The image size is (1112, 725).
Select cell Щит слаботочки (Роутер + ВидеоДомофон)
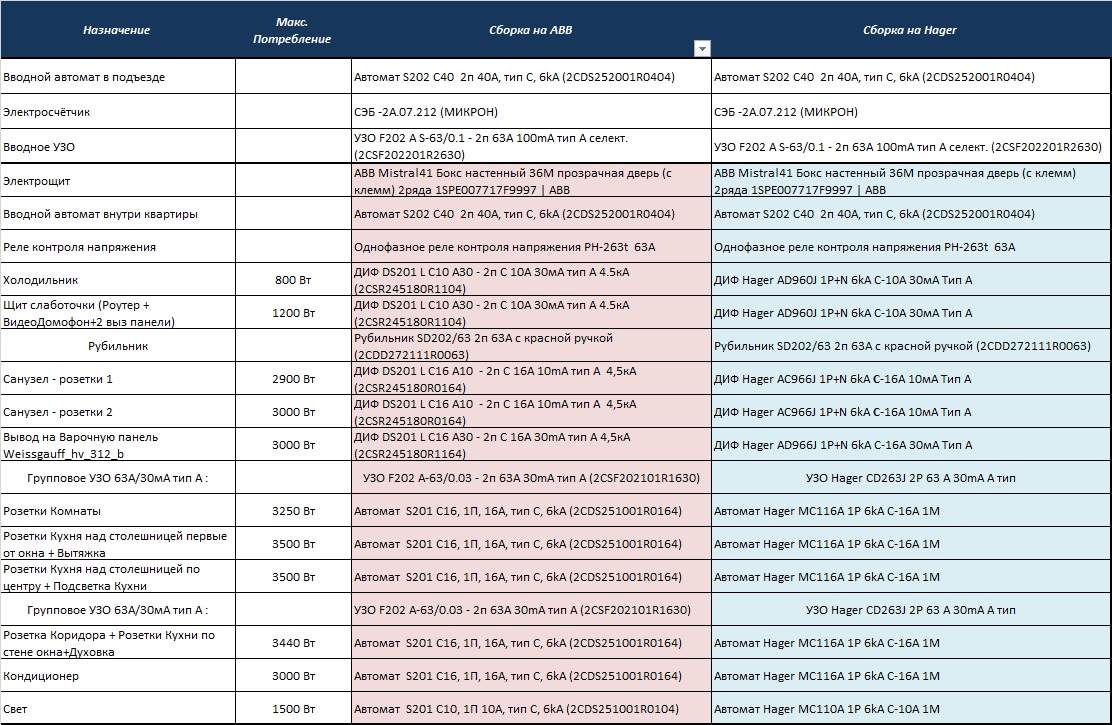pos(118,313)
